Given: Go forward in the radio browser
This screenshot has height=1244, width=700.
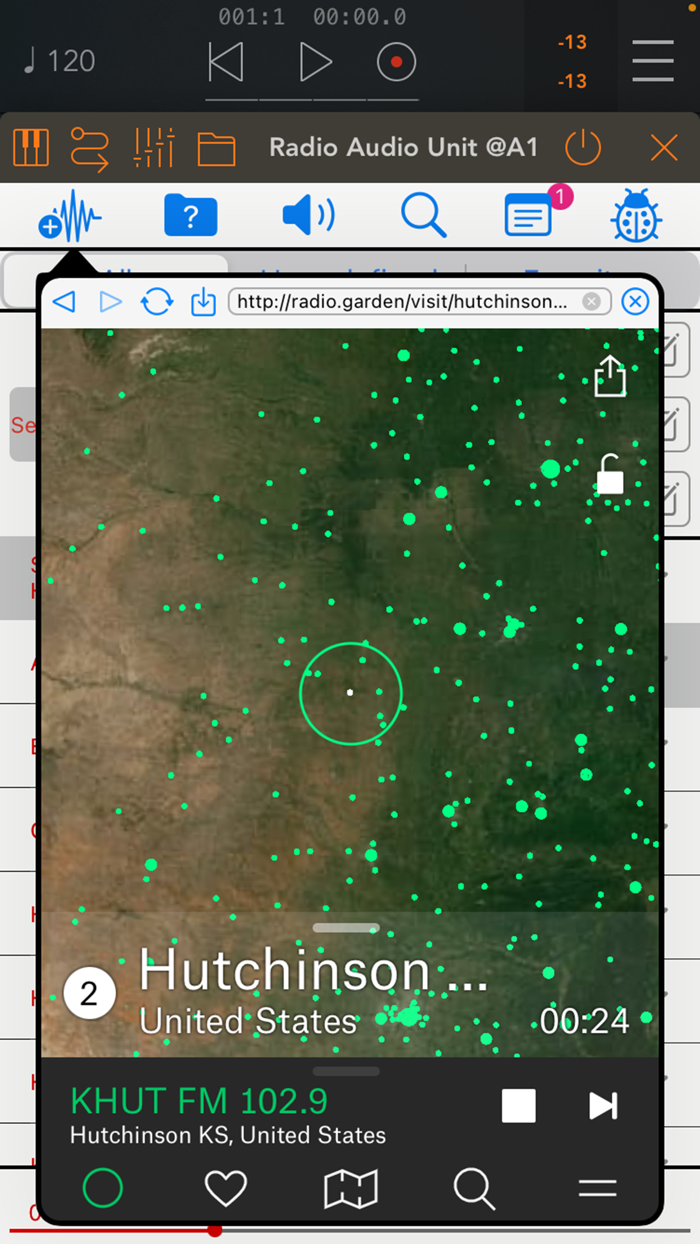Looking at the screenshot, I should (110, 301).
